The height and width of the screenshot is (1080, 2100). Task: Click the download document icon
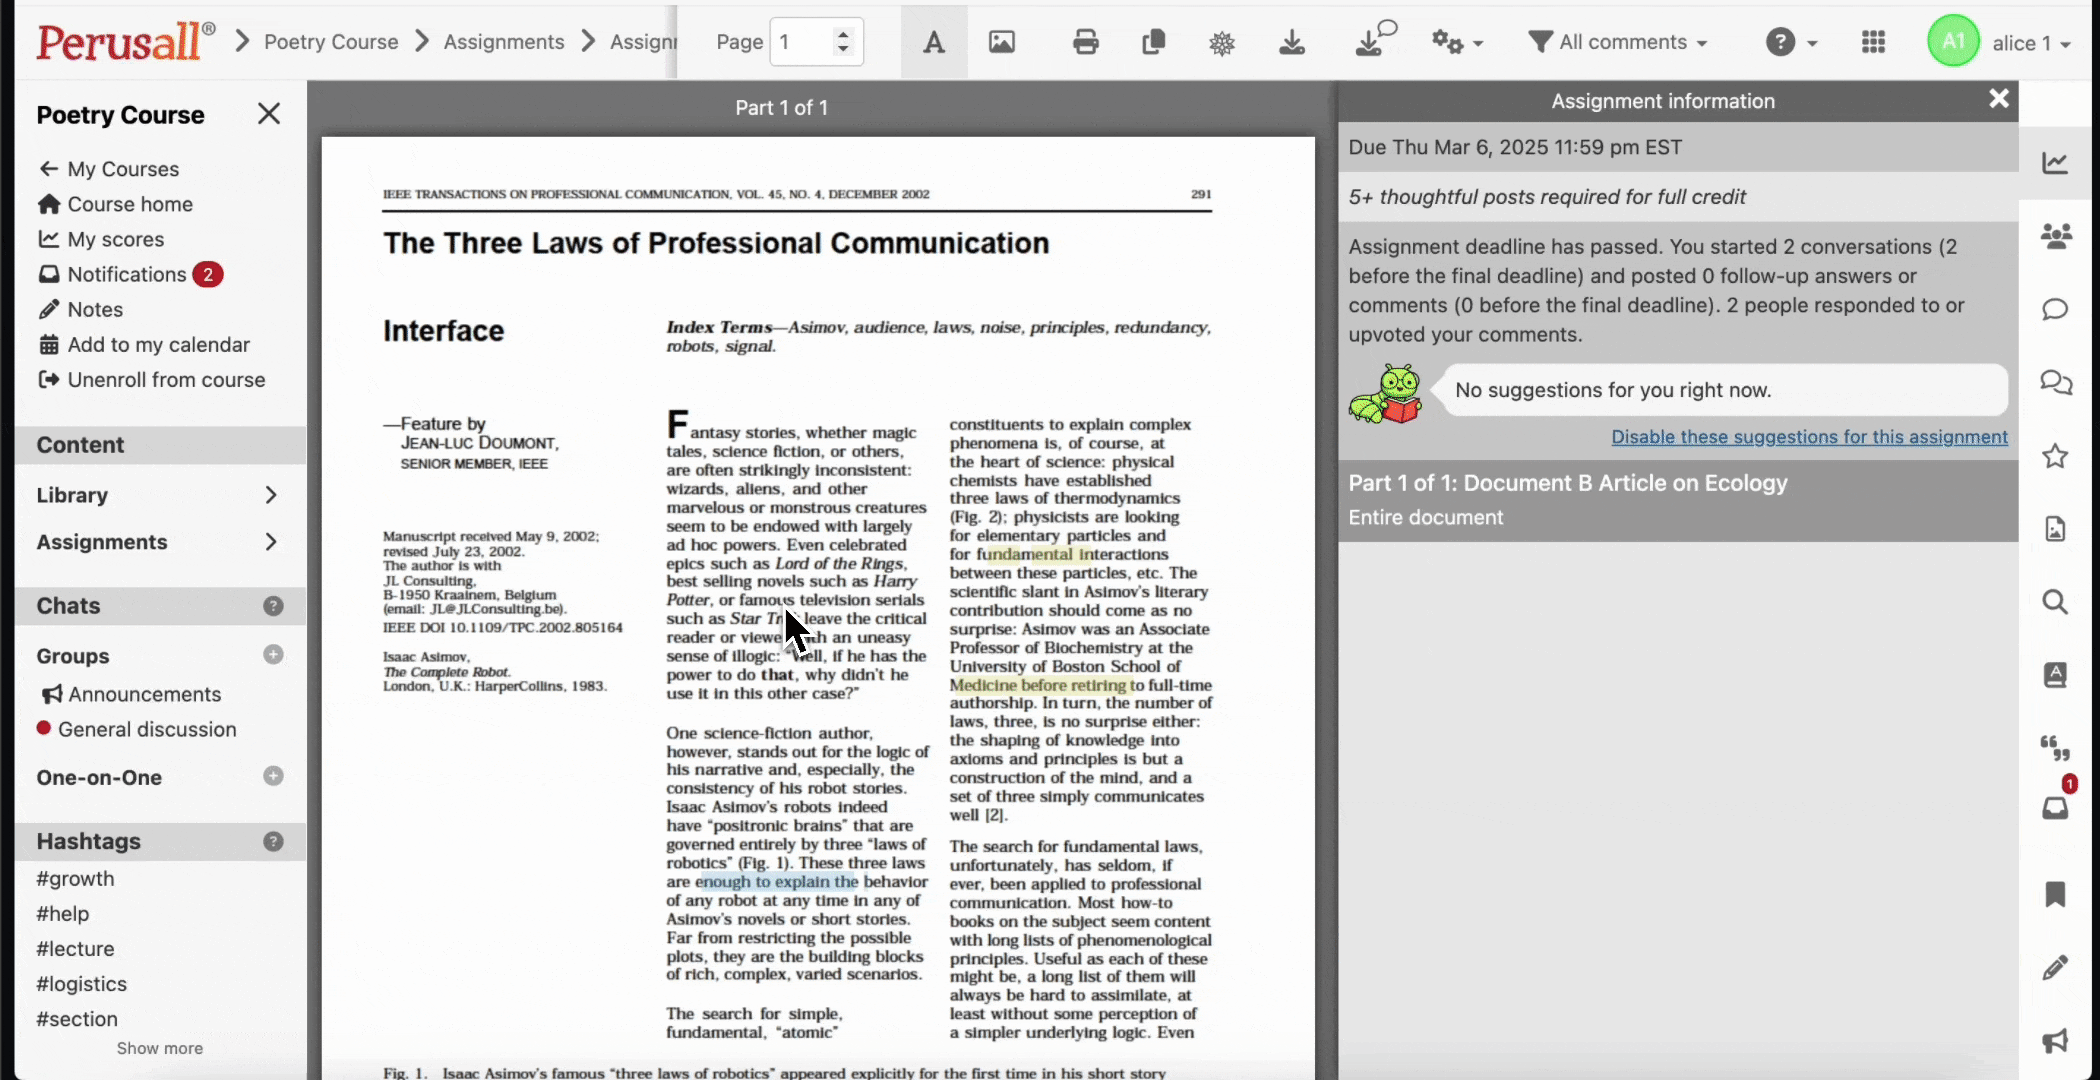1291,42
